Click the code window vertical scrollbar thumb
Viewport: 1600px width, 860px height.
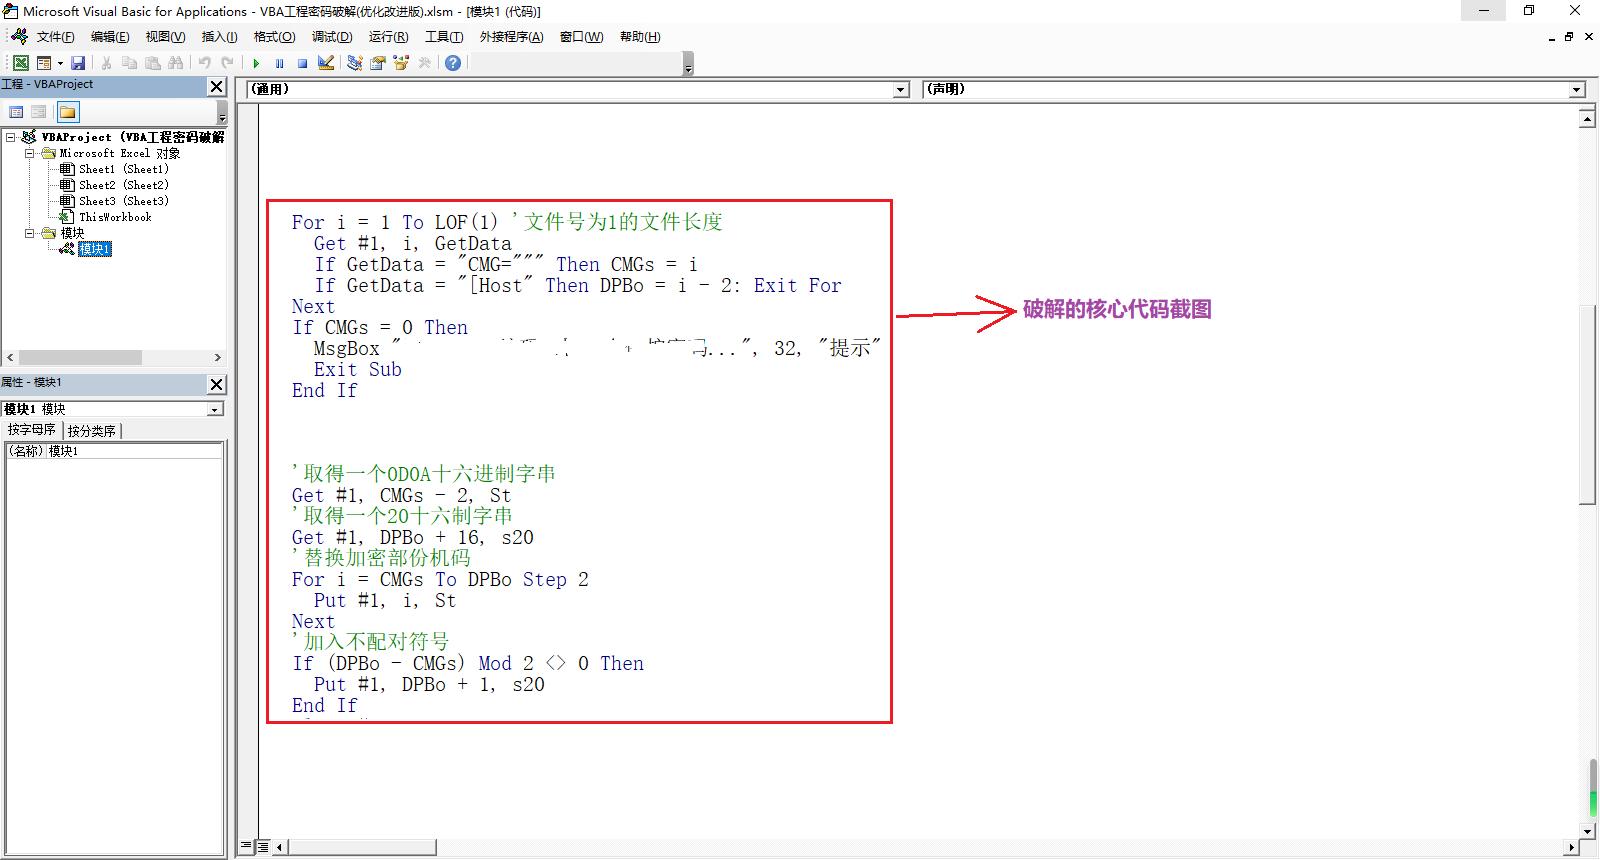(1587, 405)
